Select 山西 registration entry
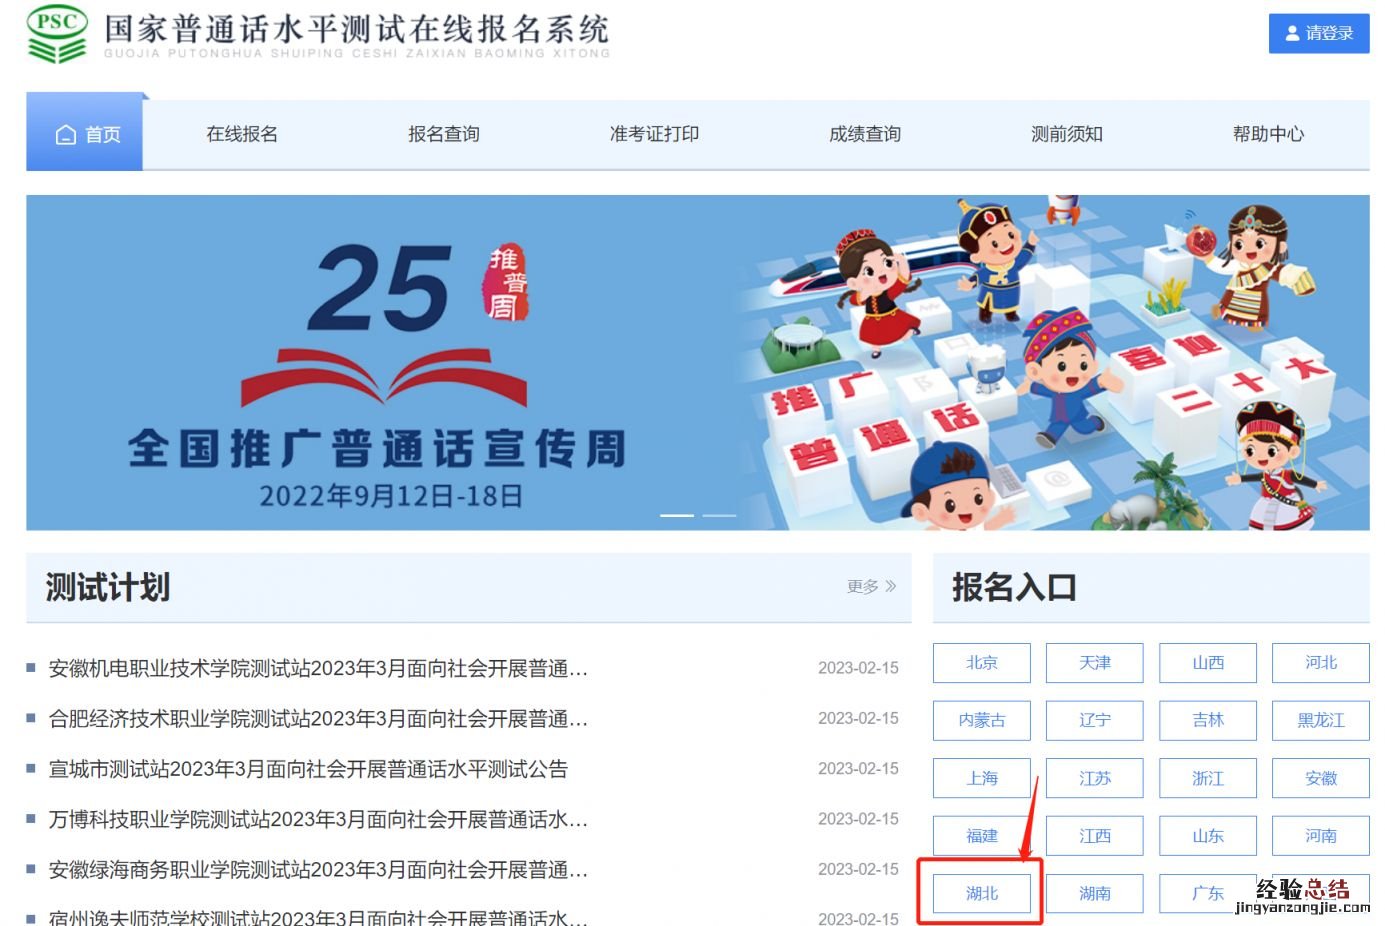The image size is (1385, 926). (1208, 663)
